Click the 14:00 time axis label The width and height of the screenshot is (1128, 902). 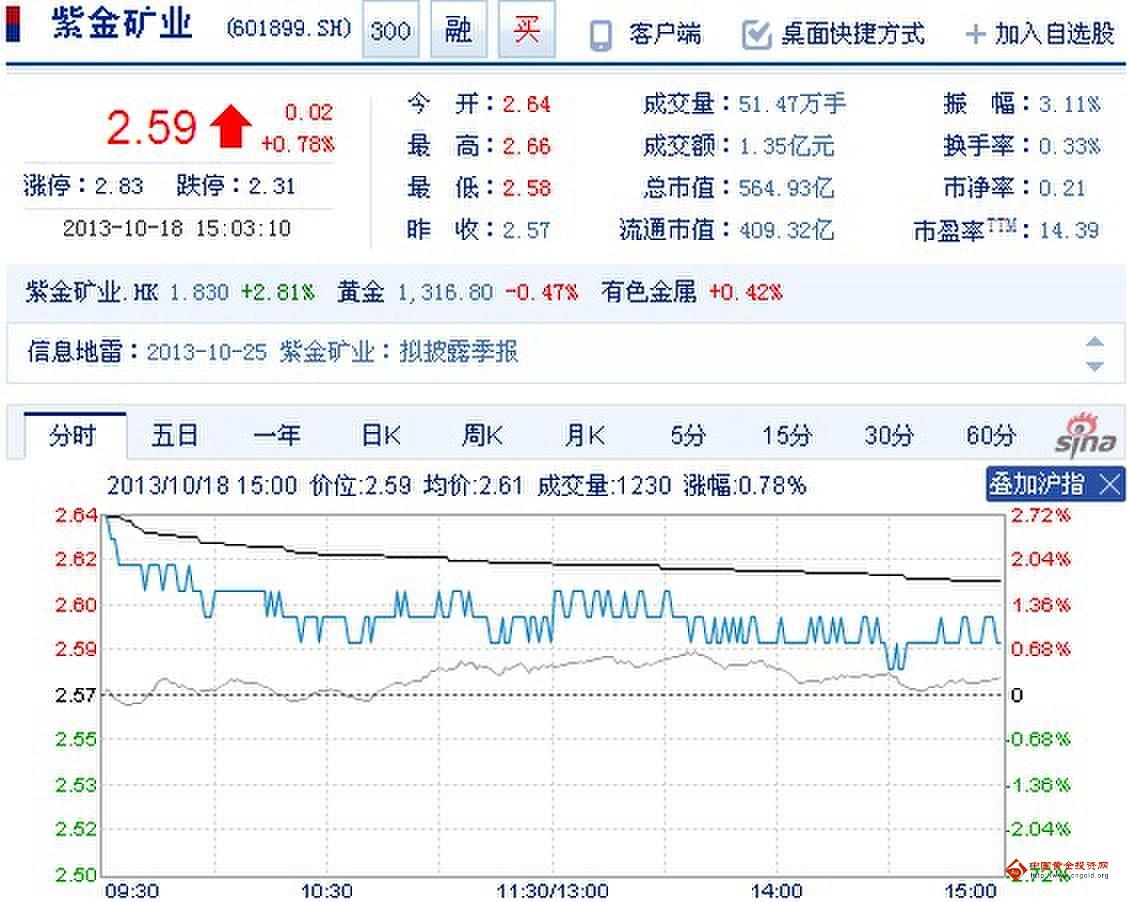point(776,891)
